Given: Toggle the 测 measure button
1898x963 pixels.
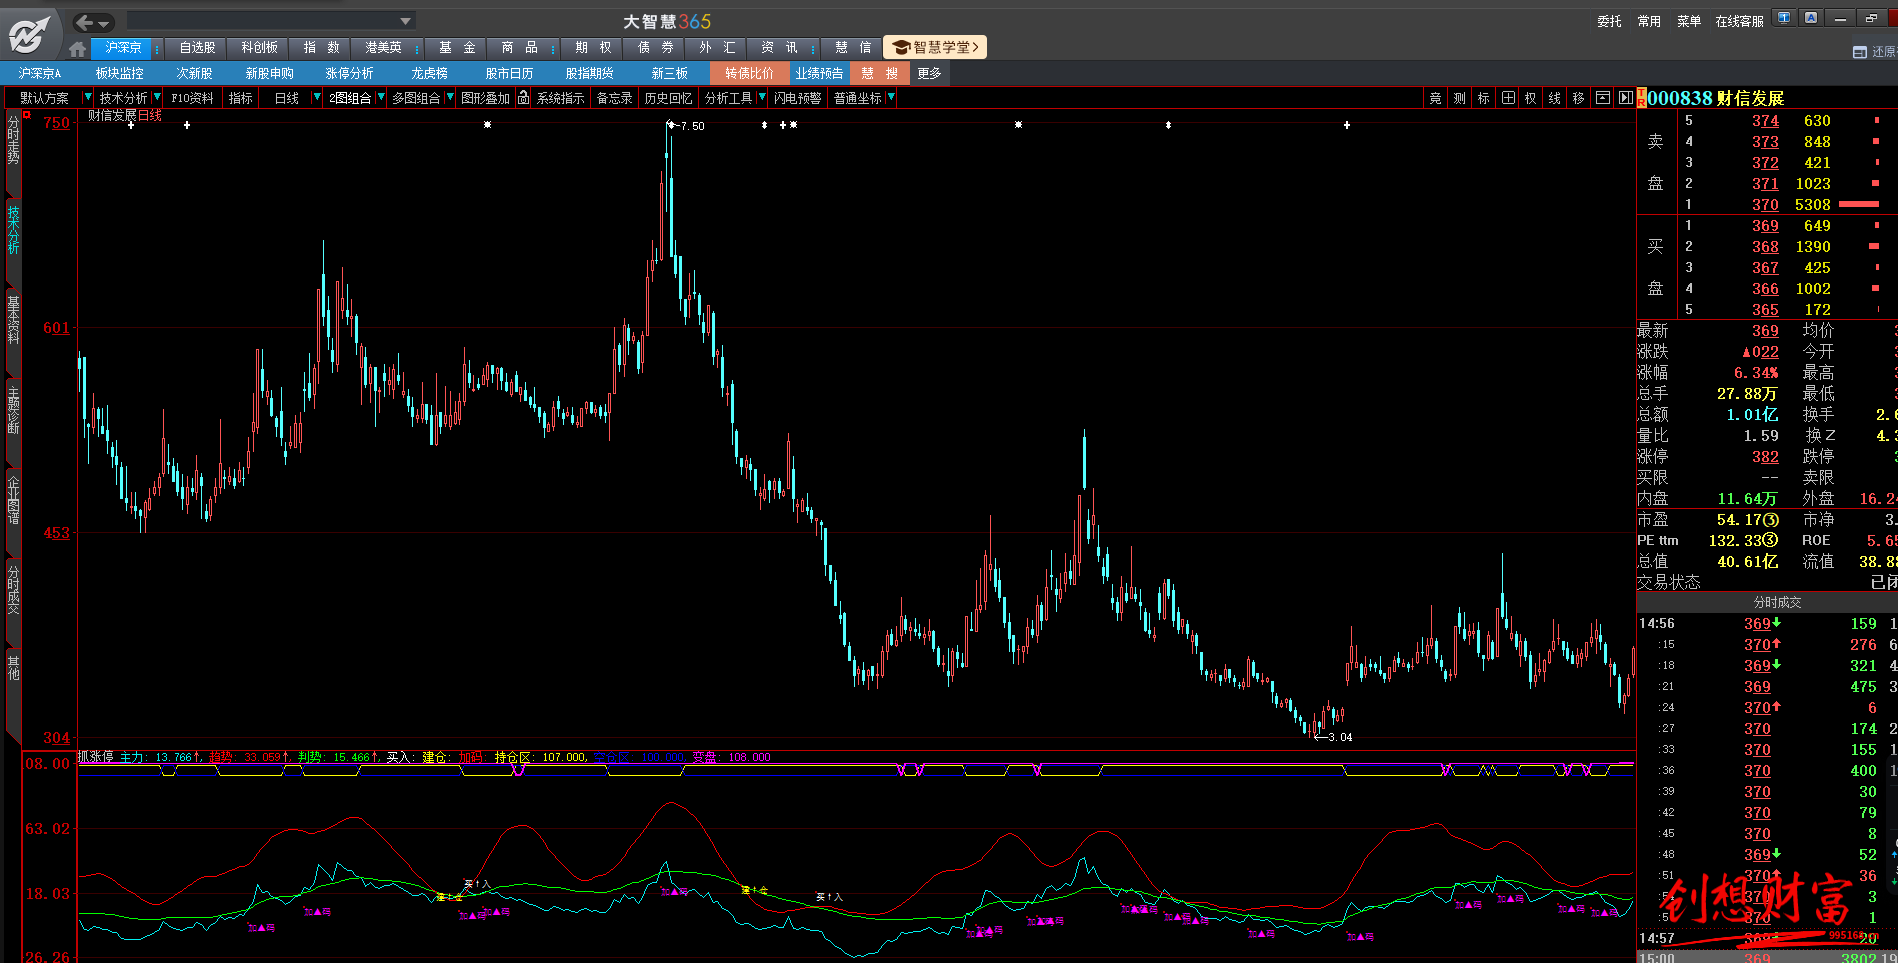Looking at the screenshot, I should coord(1459,98).
